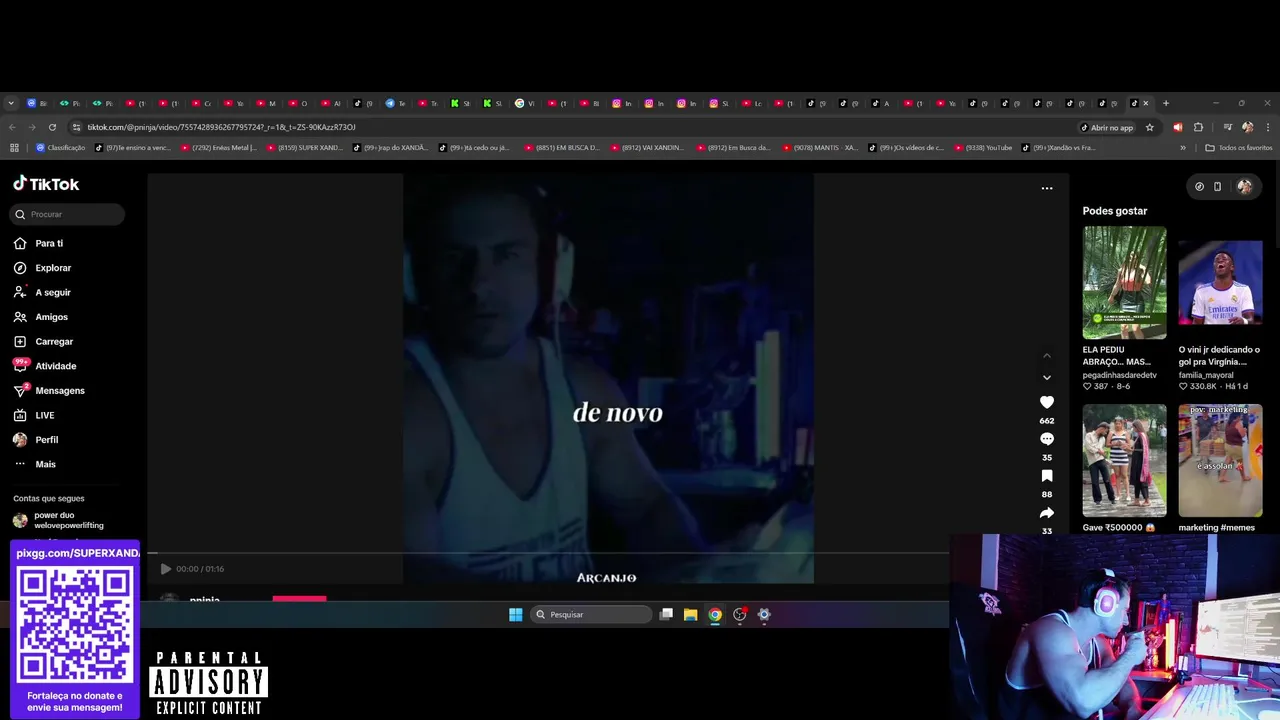Open the comments with 35 replies
The width and height of the screenshot is (1280, 720).
point(1047,439)
